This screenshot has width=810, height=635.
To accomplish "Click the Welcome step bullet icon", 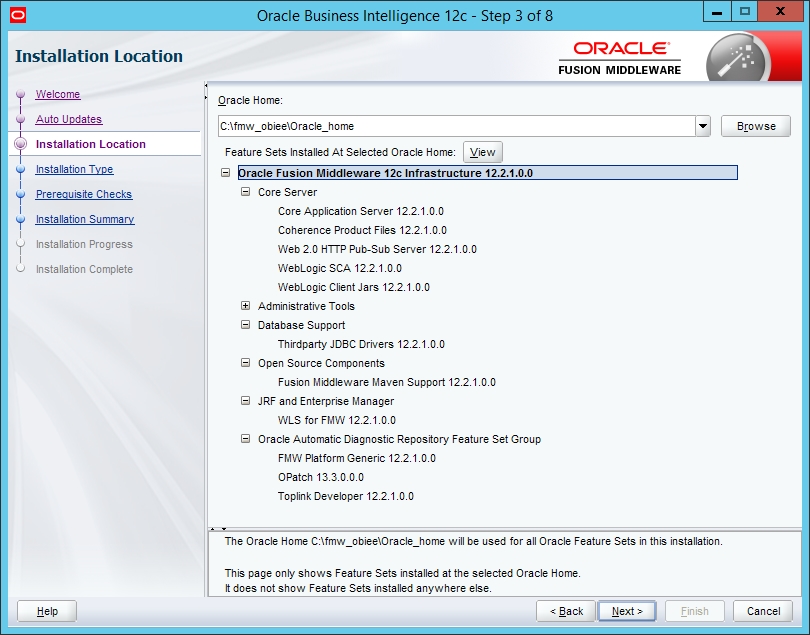I will pyautogui.click(x=21, y=94).
